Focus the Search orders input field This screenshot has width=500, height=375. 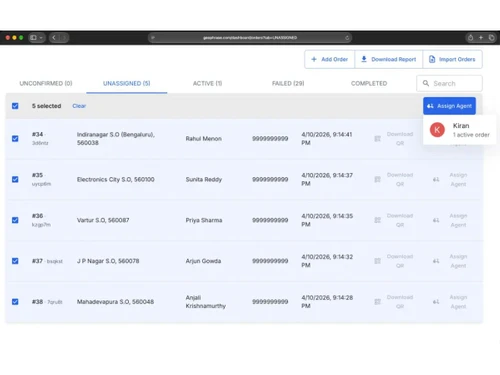click(449, 83)
